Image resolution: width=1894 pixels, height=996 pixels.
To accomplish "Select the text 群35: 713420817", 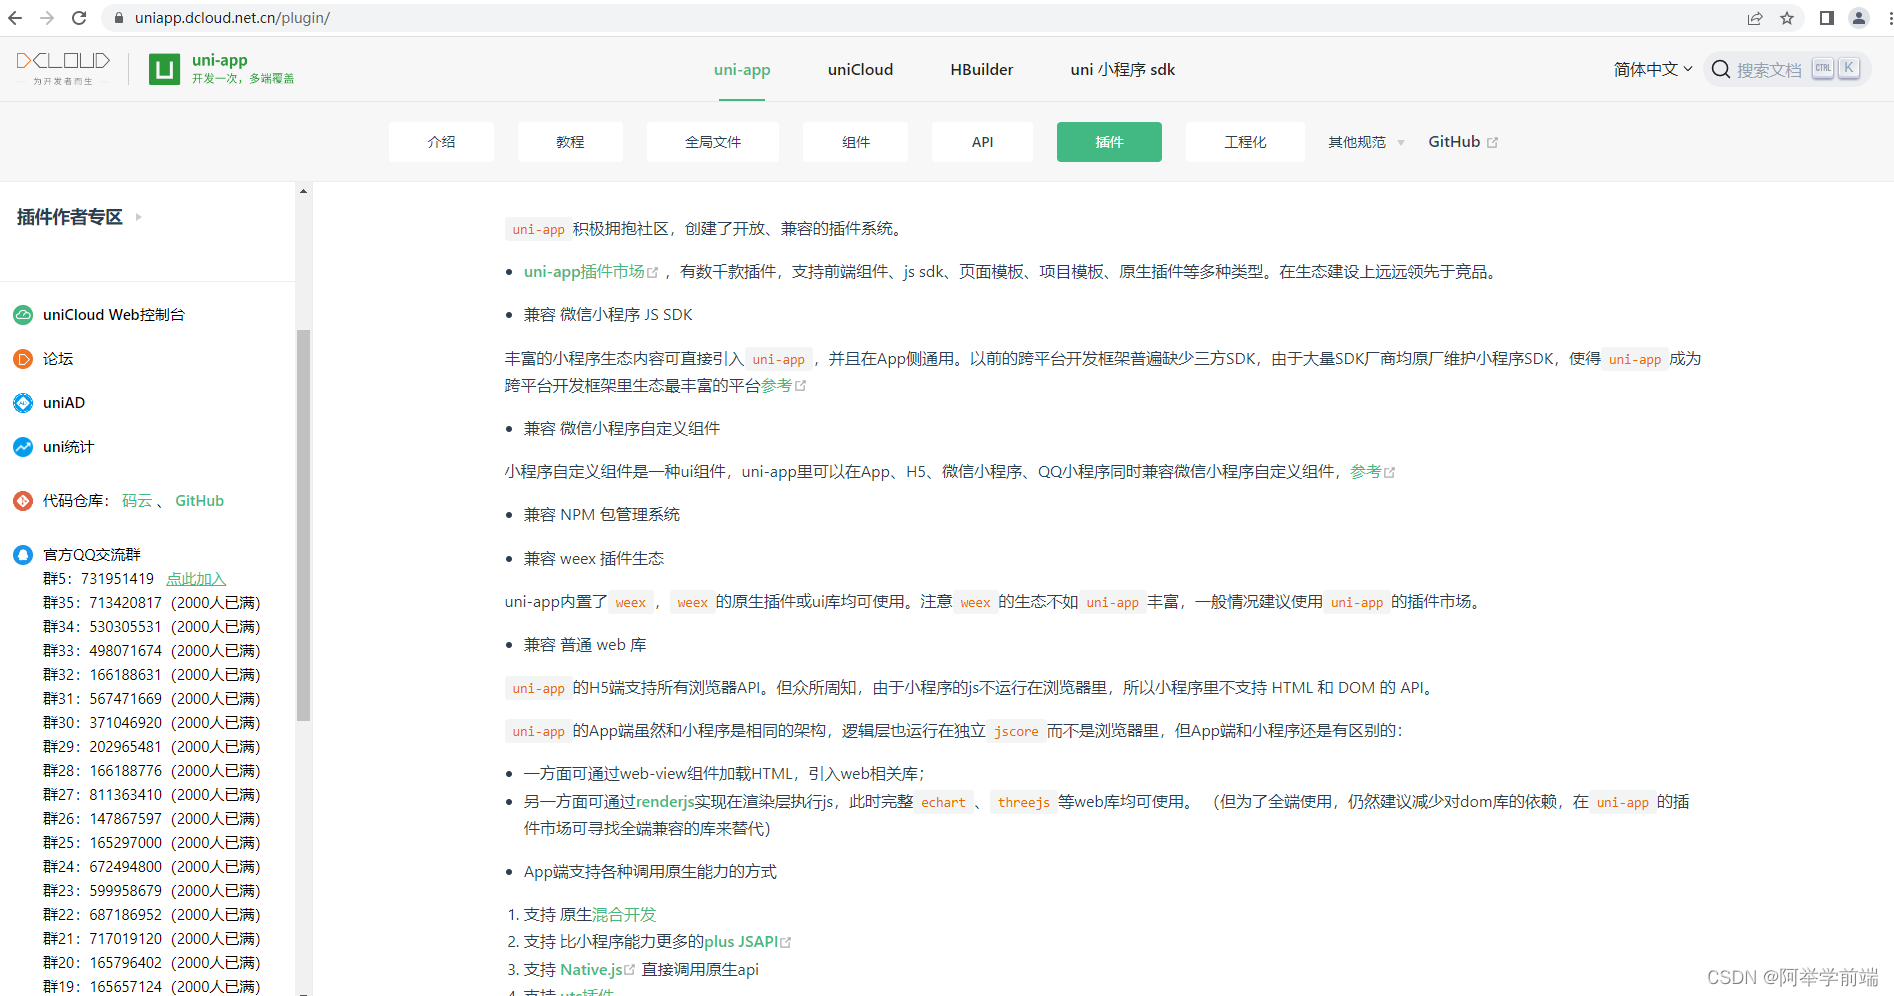I will point(102,603).
